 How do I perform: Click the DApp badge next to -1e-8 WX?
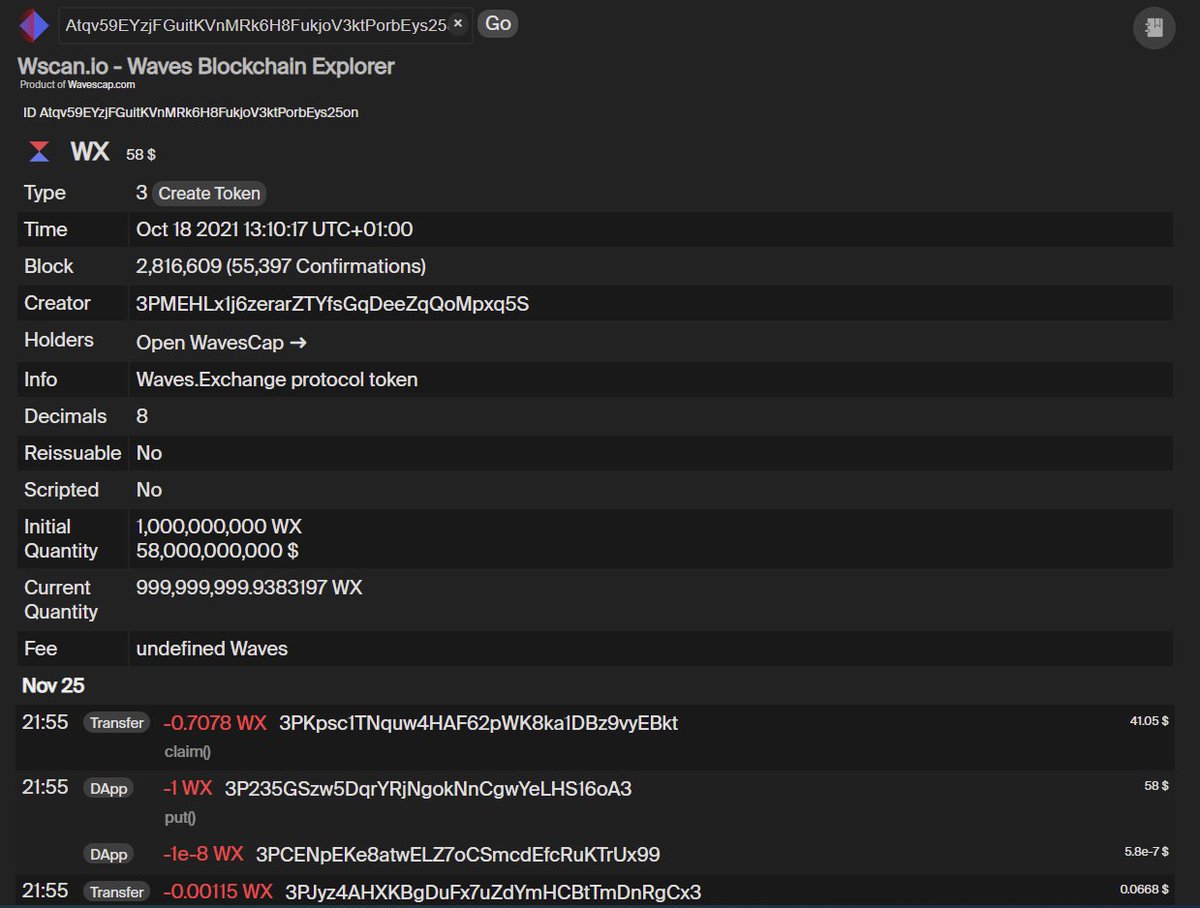(x=108, y=854)
